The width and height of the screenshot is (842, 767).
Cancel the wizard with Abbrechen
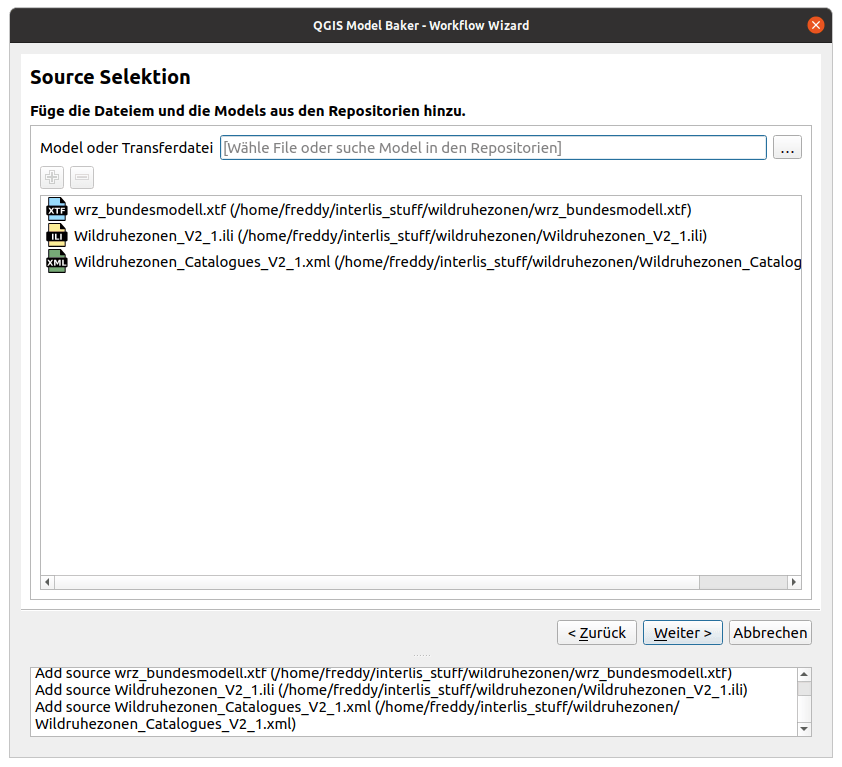(770, 633)
